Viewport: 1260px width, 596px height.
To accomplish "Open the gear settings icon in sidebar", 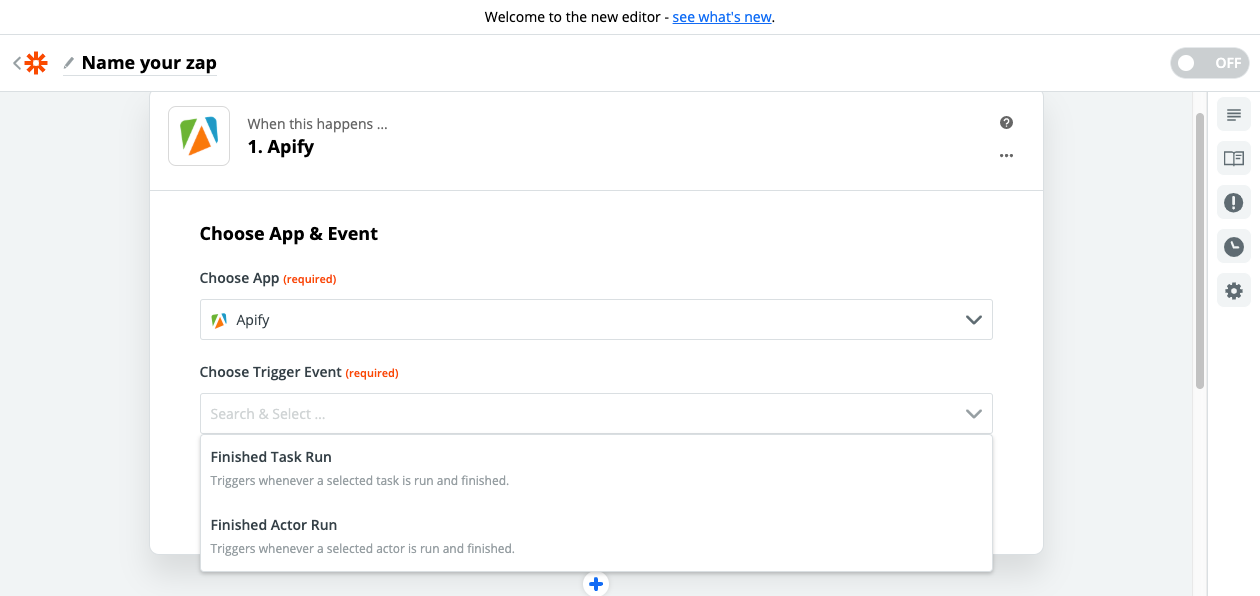I will tap(1234, 291).
